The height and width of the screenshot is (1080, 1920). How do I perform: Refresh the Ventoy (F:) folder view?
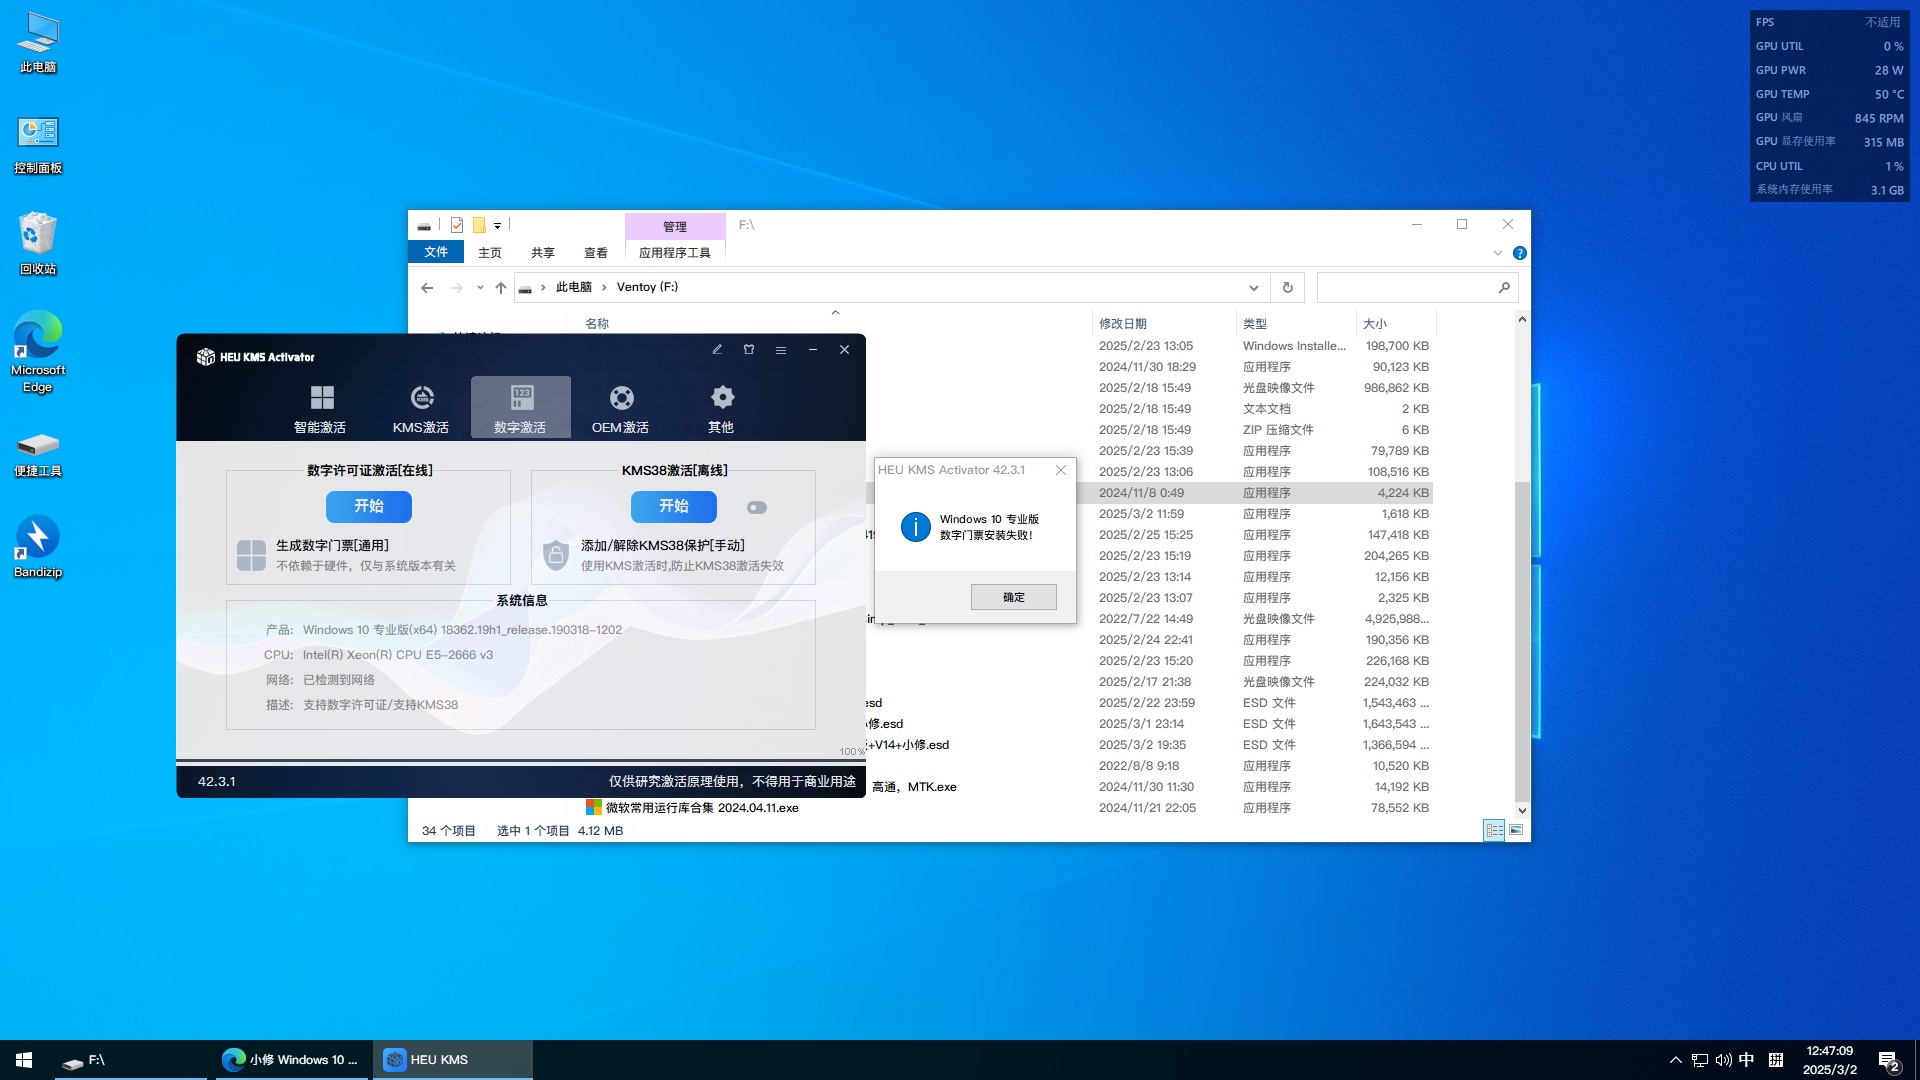point(1288,288)
